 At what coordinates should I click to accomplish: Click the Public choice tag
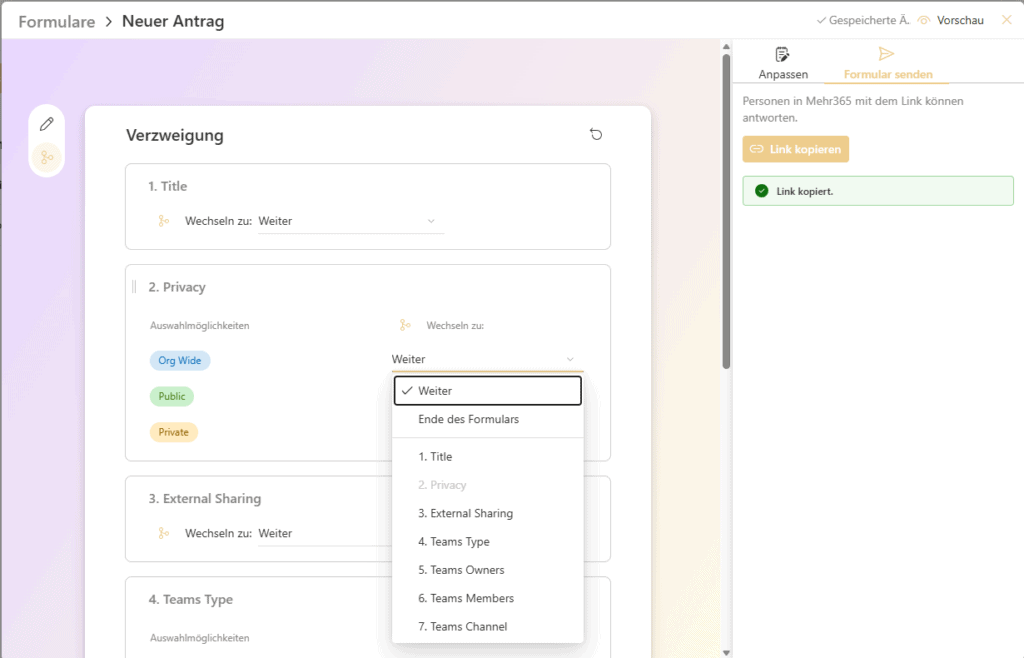[x=172, y=396]
